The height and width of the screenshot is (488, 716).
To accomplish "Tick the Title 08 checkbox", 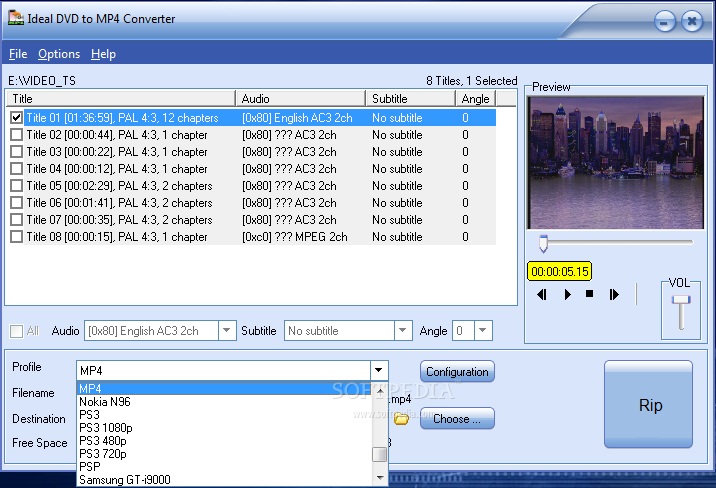I will [x=16, y=236].
